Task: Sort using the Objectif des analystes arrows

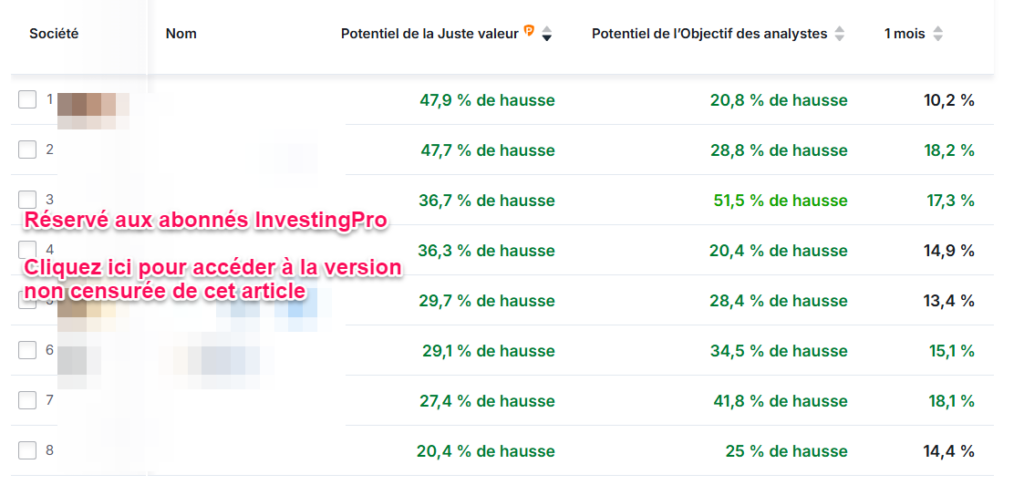Action: 839,34
